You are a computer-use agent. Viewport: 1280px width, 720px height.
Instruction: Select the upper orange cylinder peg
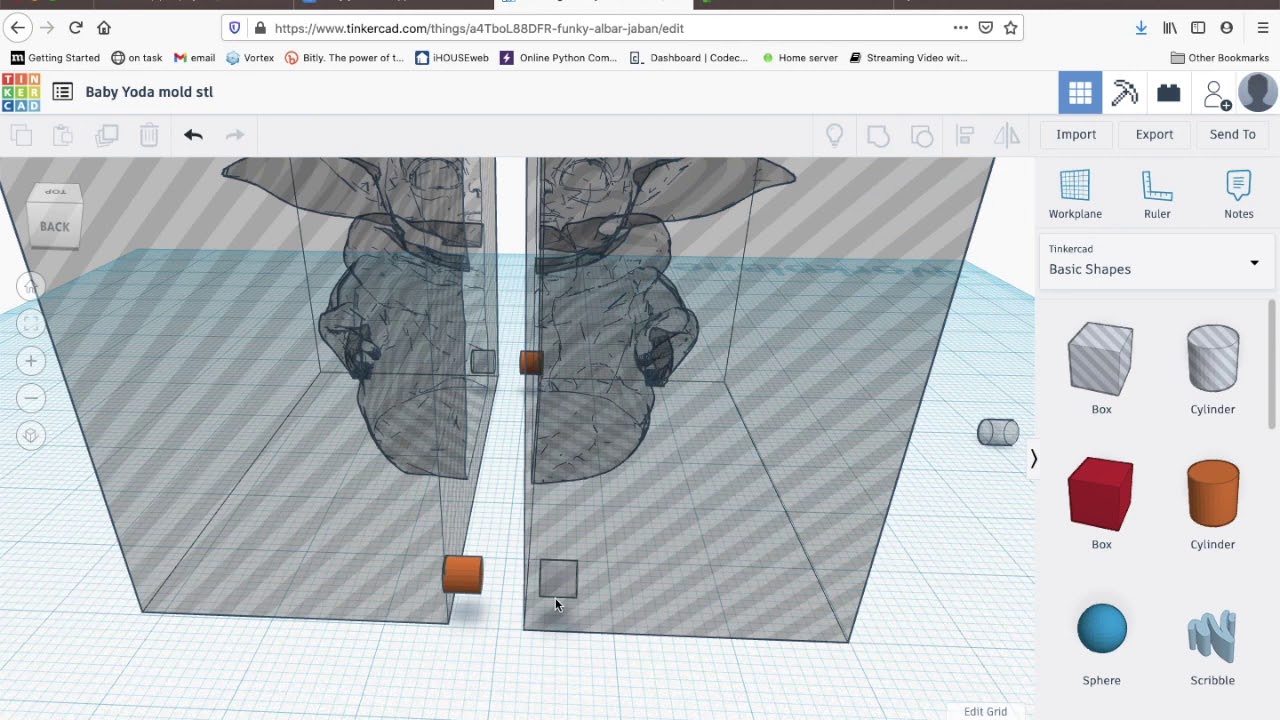pos(531,362)
